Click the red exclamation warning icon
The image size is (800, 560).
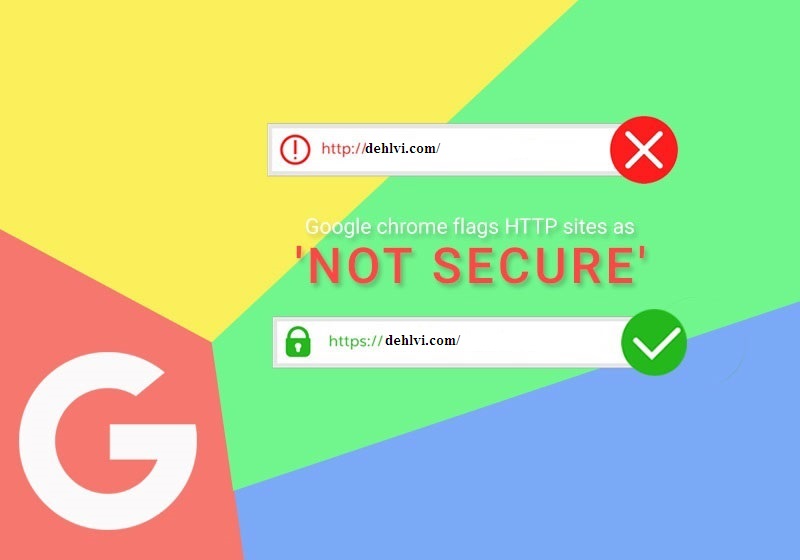point(295,149)
